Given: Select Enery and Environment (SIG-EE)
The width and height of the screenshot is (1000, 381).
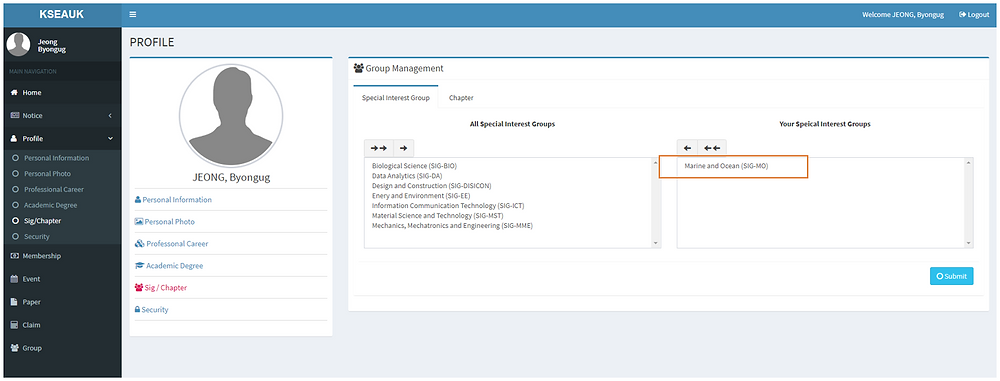Looking at the screenshot, I should (421, 196).
